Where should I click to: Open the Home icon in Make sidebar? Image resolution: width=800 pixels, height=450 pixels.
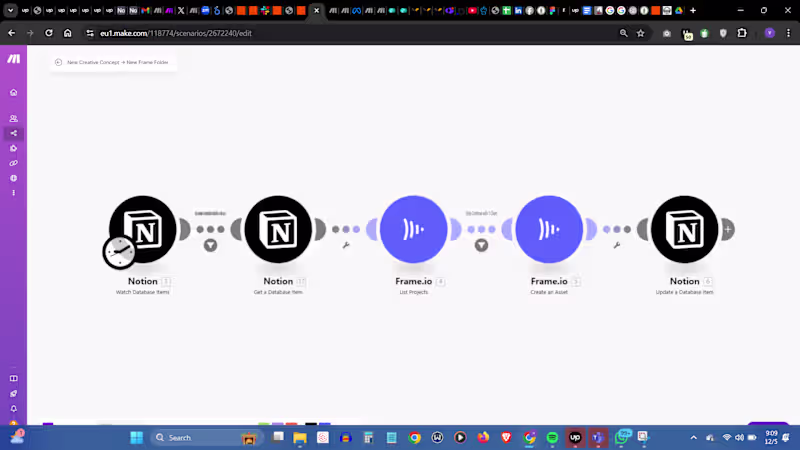(x=14, y=92)
